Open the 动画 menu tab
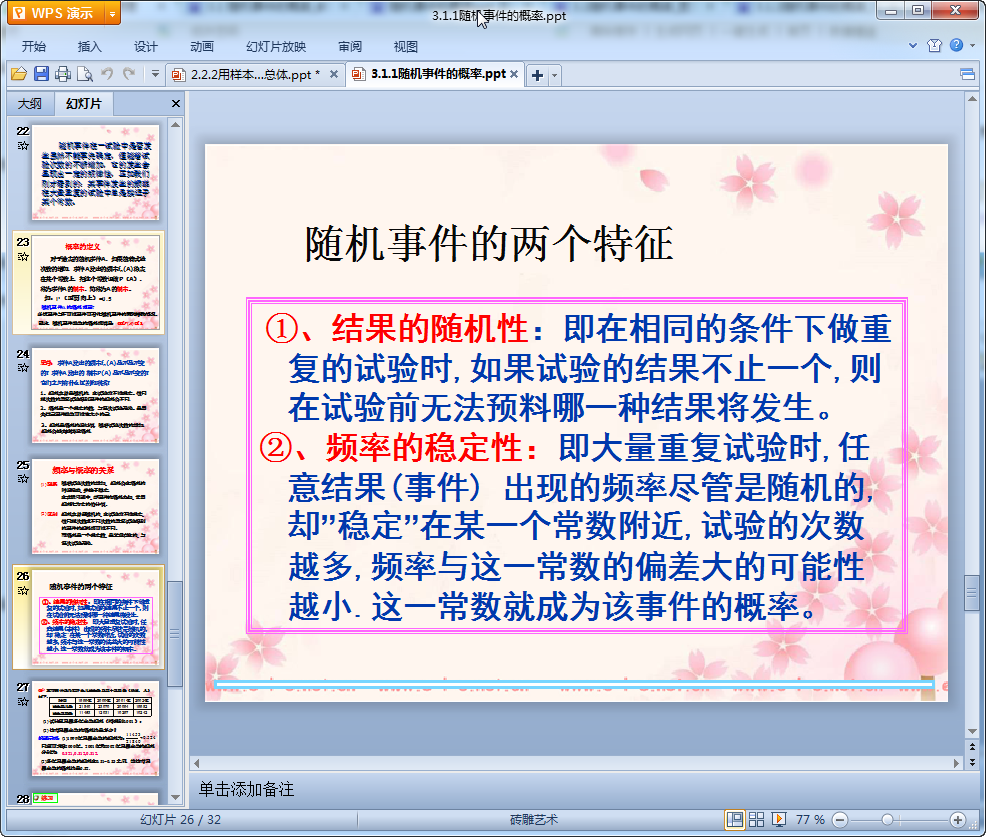Viewport: 986px width, 837px height. point(202,47)
